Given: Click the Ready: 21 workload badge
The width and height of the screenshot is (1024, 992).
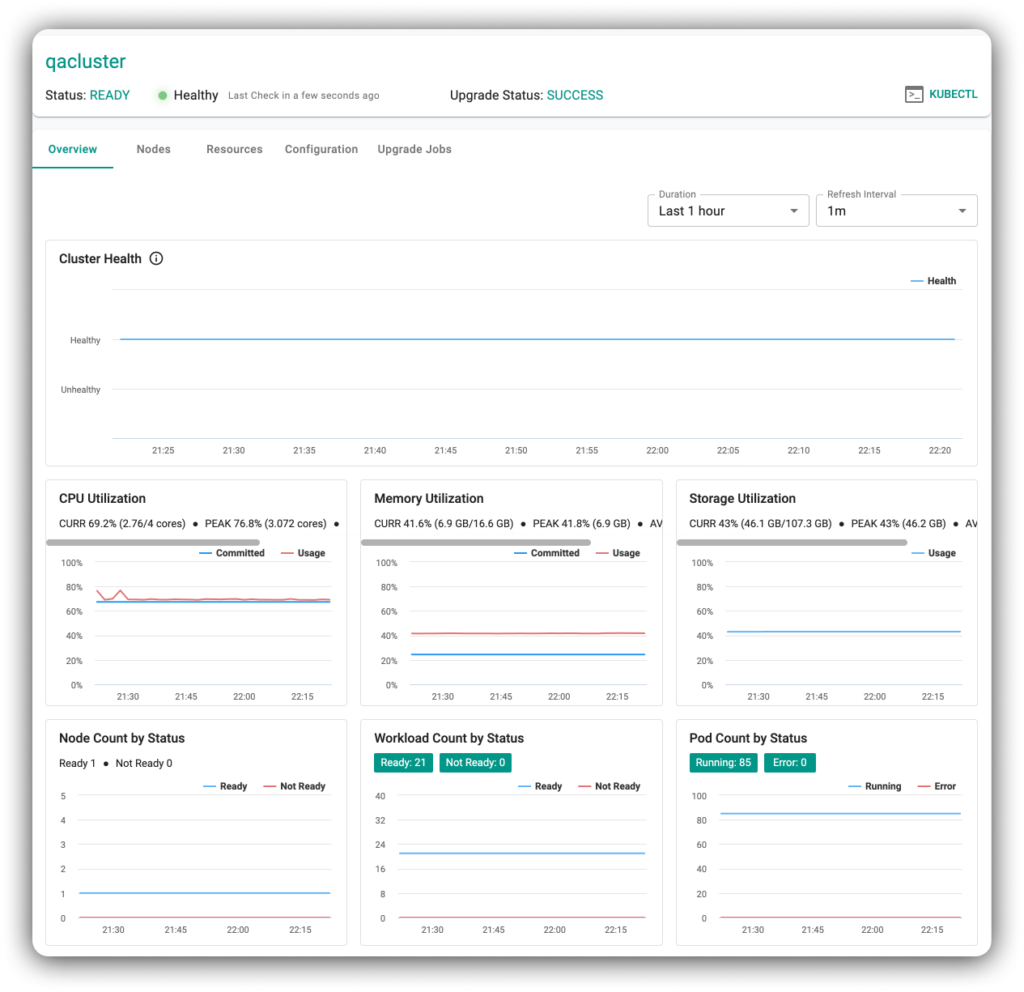Looking at the screenshot, I should click(x=404, y=763).
